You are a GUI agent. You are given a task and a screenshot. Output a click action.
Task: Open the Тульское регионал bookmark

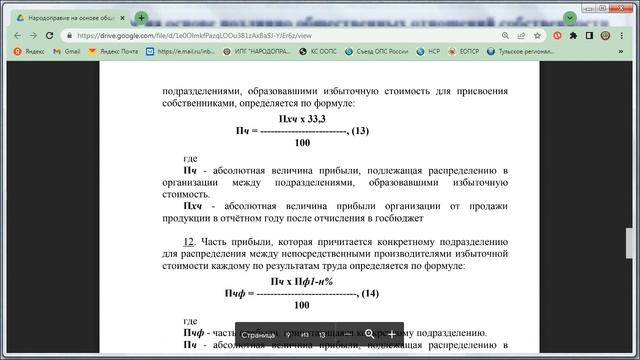tap(521, 51)
